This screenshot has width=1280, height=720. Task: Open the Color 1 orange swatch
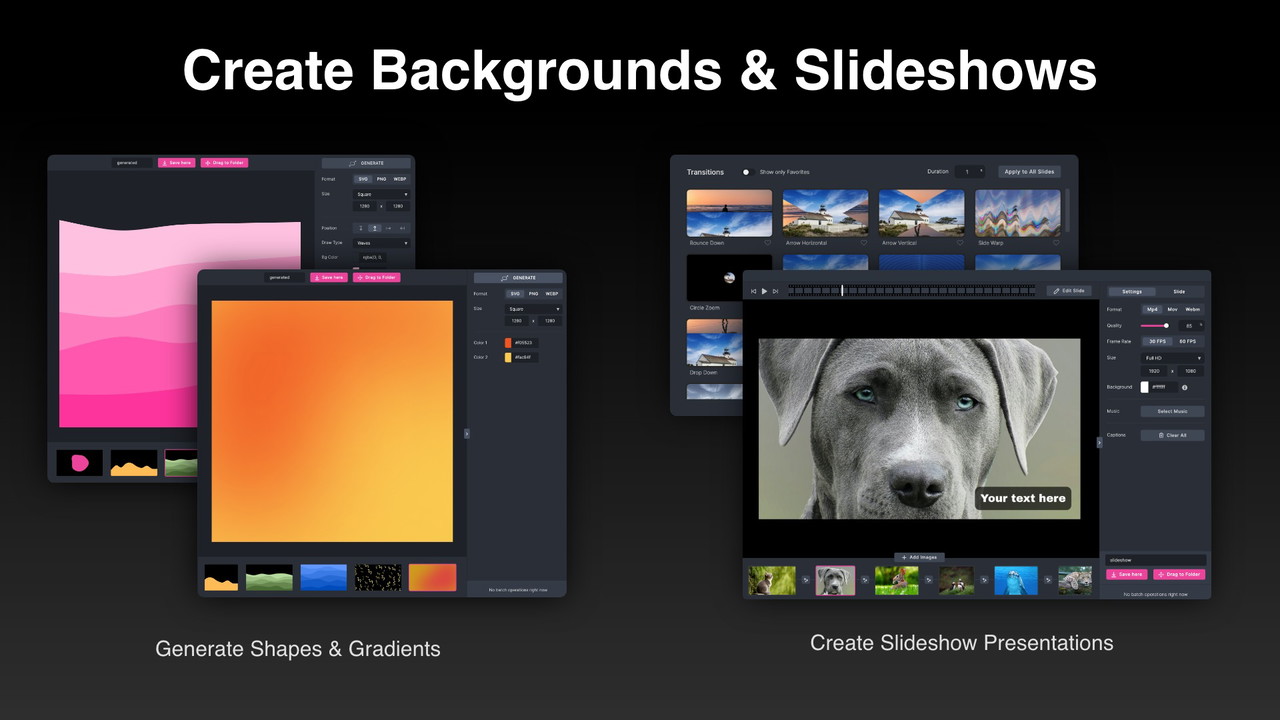508,343
